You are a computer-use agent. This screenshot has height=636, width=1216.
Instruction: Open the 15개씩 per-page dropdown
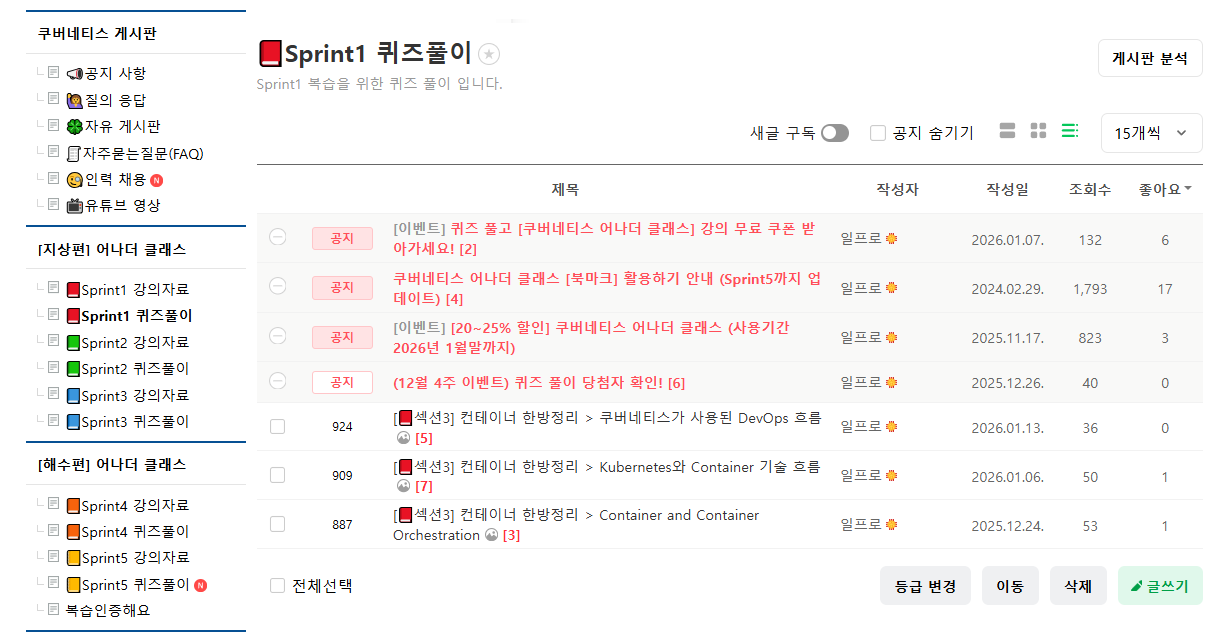pos(1151,133)
